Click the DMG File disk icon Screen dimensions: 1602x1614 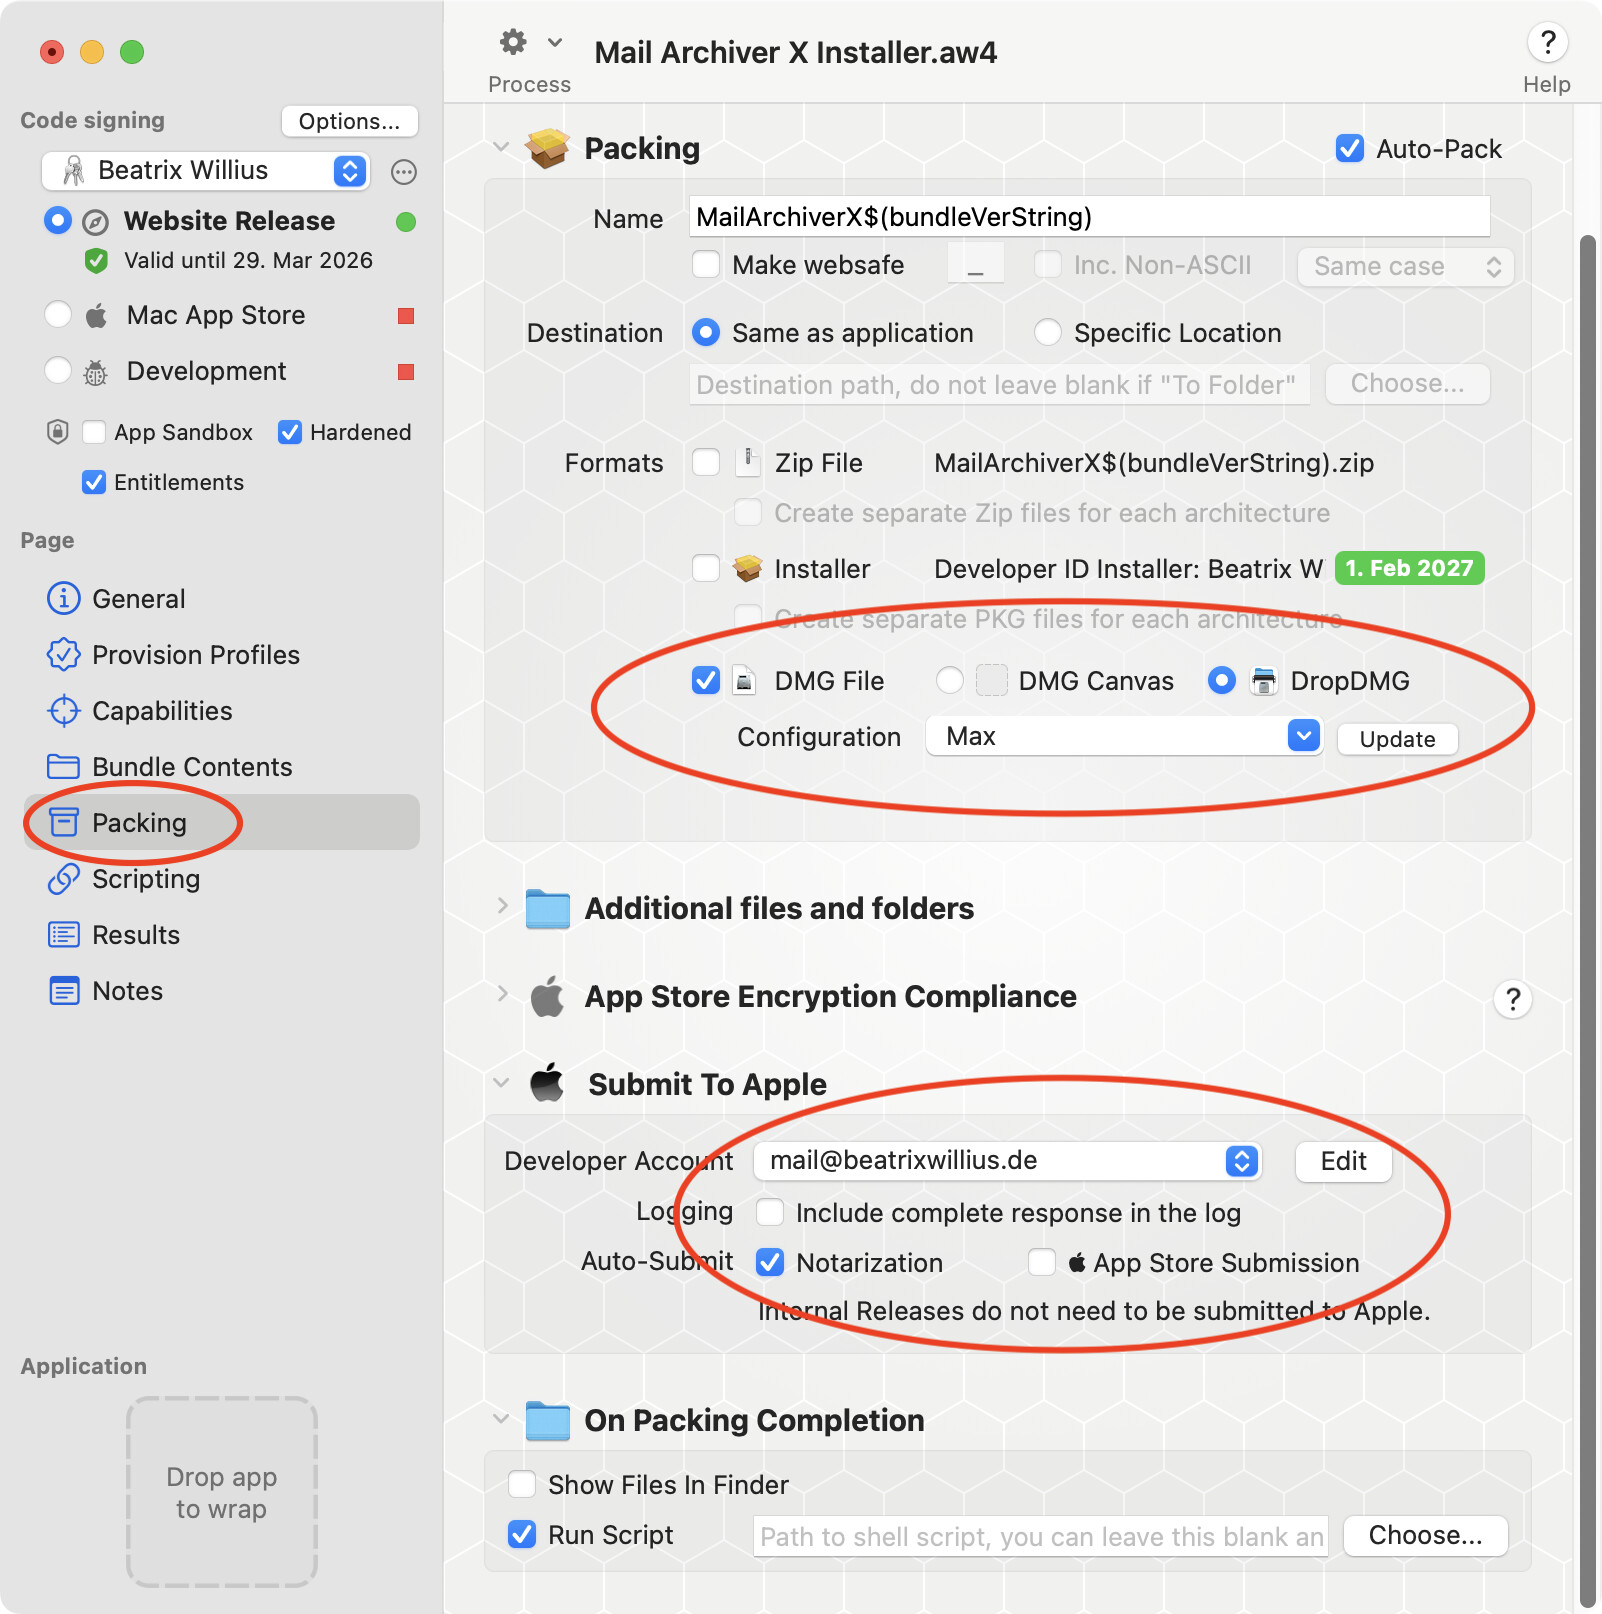[745, 681]
